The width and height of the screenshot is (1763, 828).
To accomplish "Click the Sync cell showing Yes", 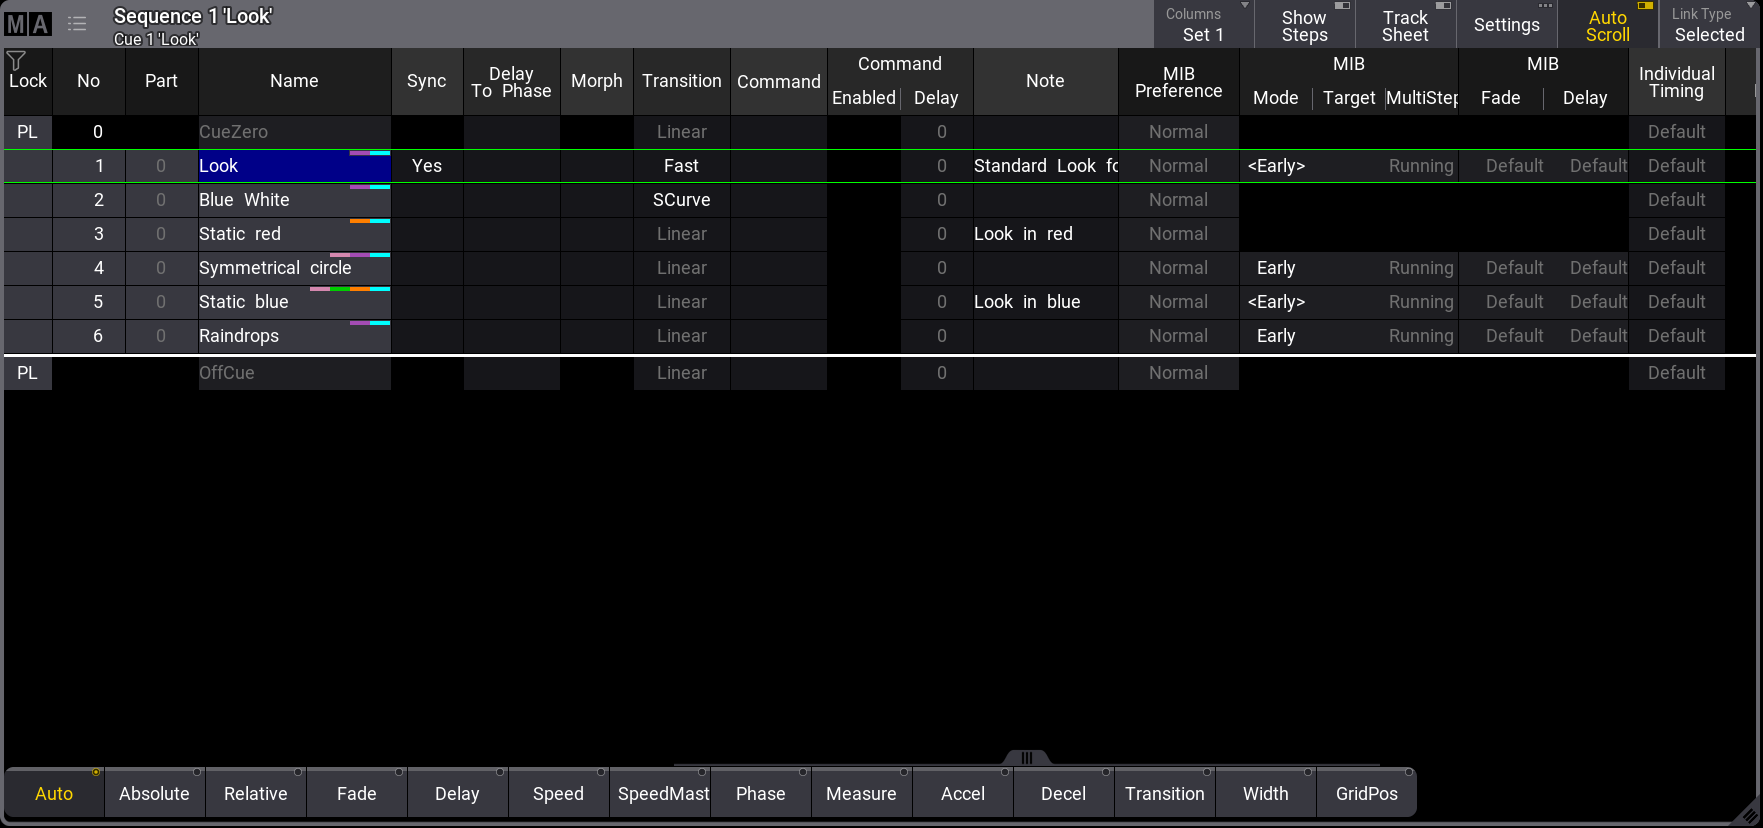I will pos(427,166).
